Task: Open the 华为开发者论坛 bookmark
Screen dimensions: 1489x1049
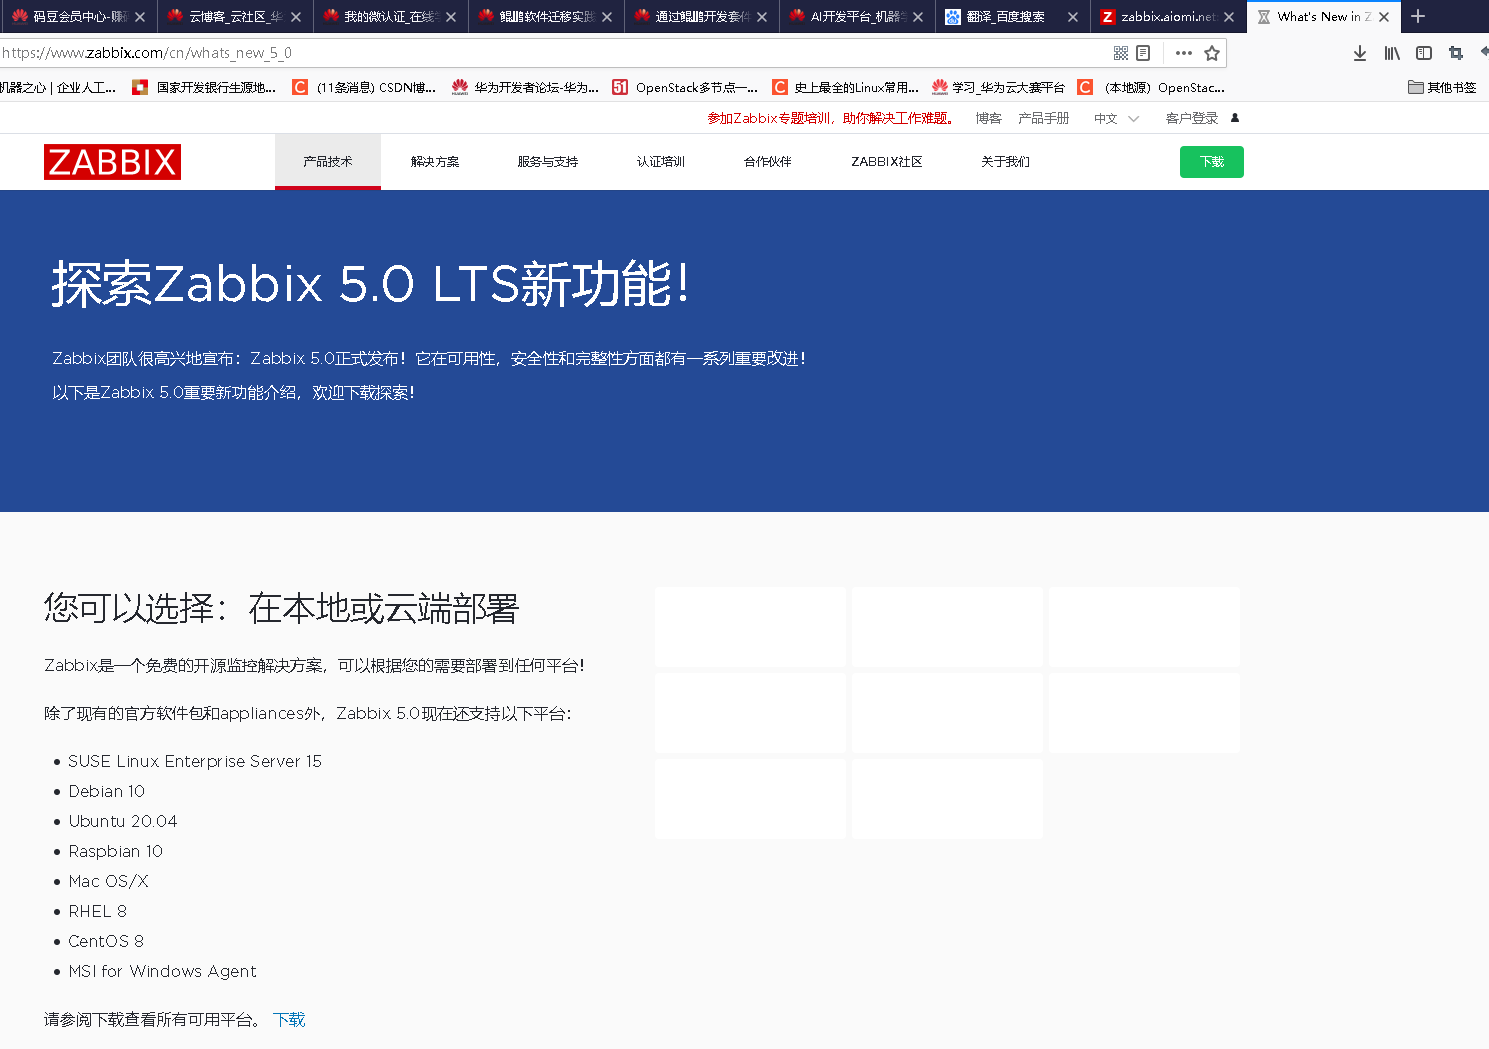Action: pos(525,88)
